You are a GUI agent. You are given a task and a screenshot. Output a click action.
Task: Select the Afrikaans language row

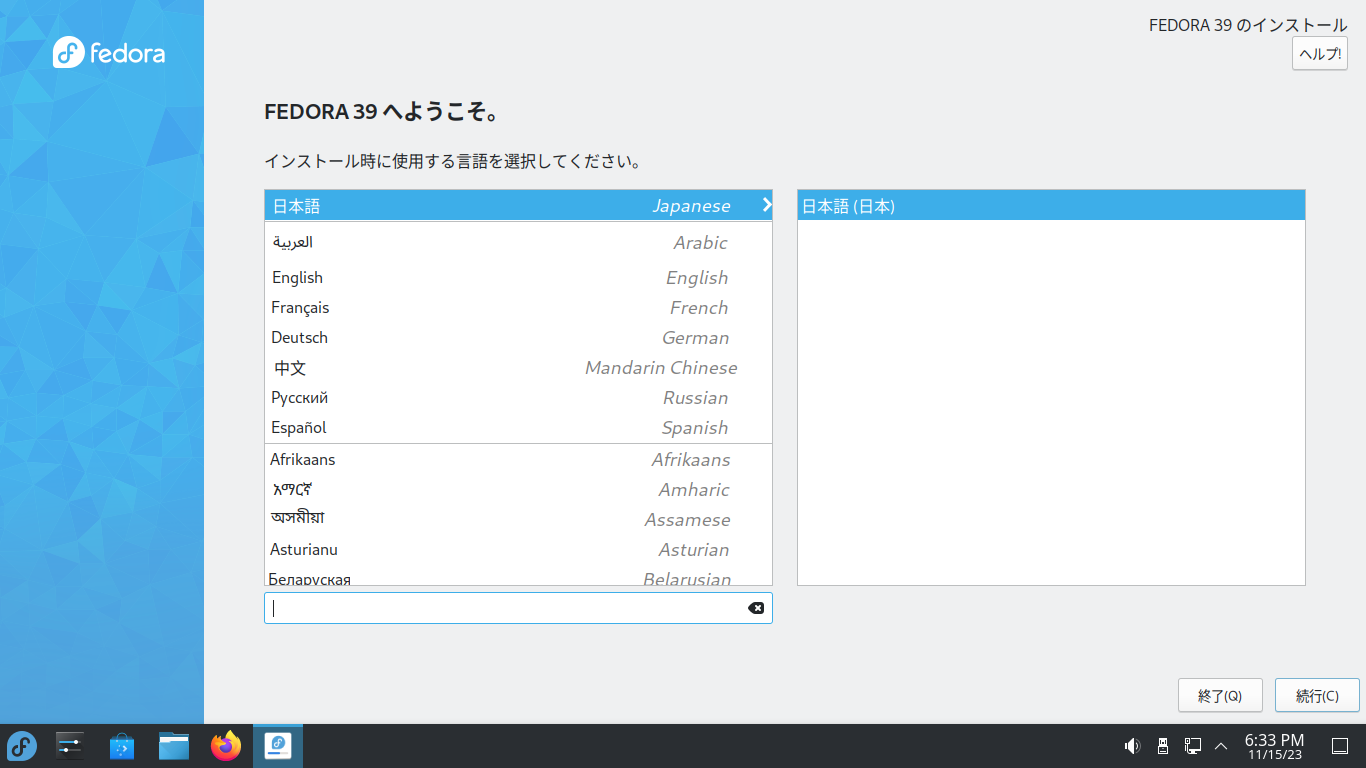coord(518,460)
